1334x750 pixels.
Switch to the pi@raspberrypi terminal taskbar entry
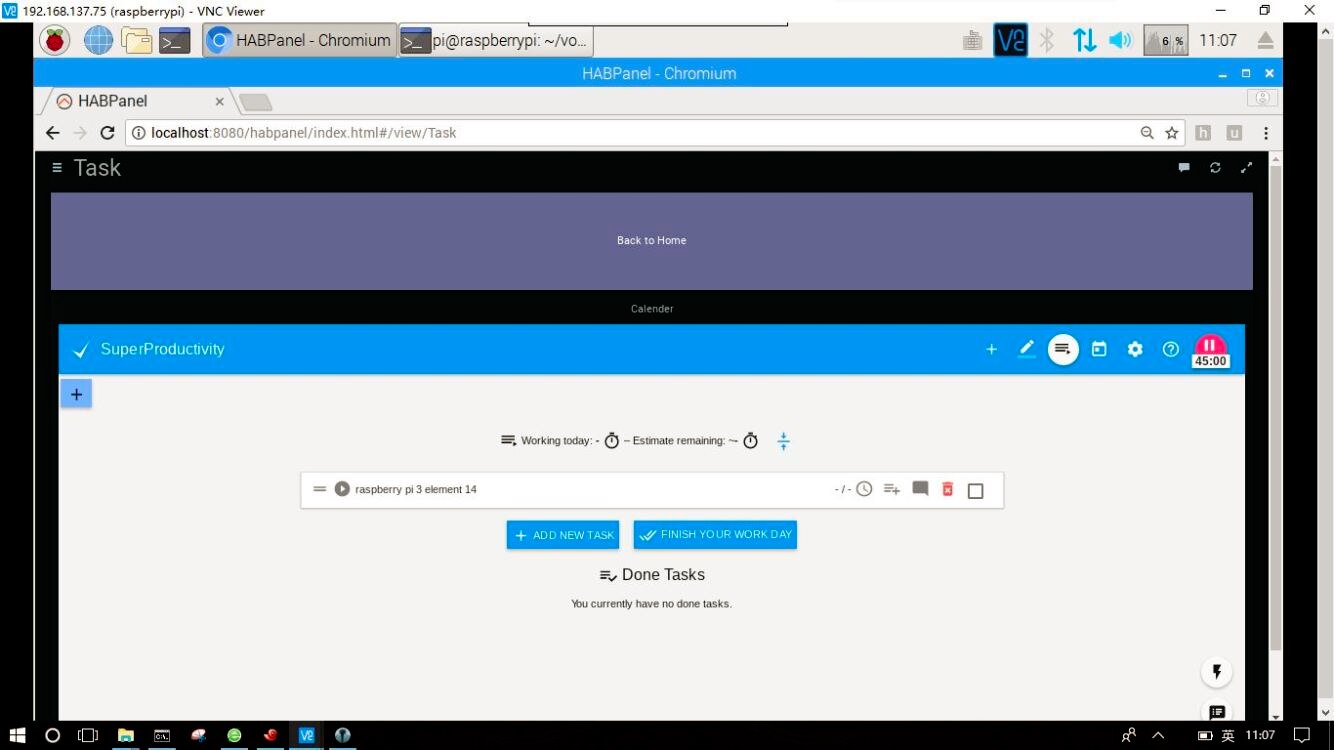pyautogui.click(x=496, y=40)
